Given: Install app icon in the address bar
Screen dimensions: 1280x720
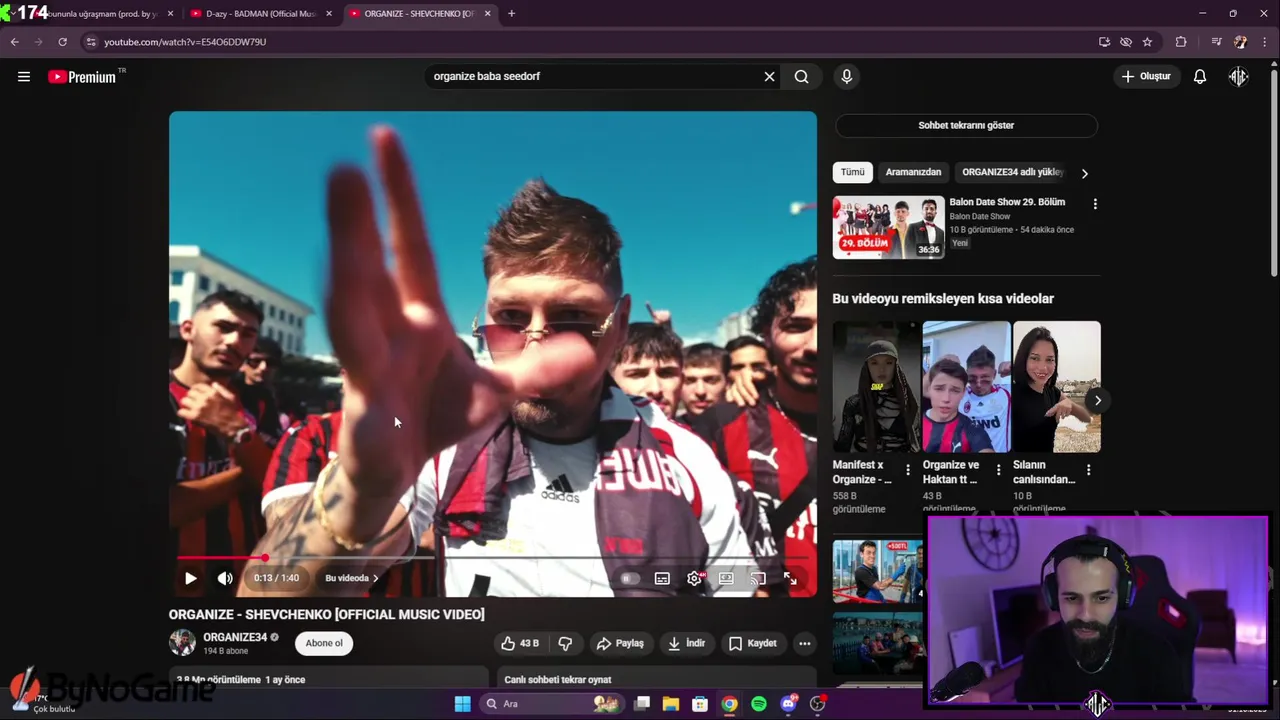Looking at the screenshot, I should click(1104, 42).
